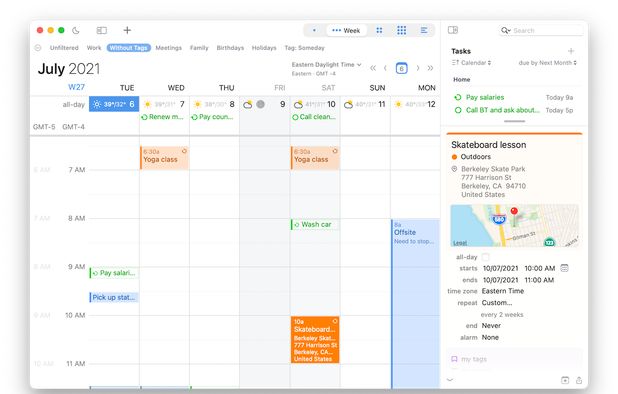Toggle dark mode moon icon
Image resolution: width=618 pixels, height=394 pixels.
tap(76, 30)
